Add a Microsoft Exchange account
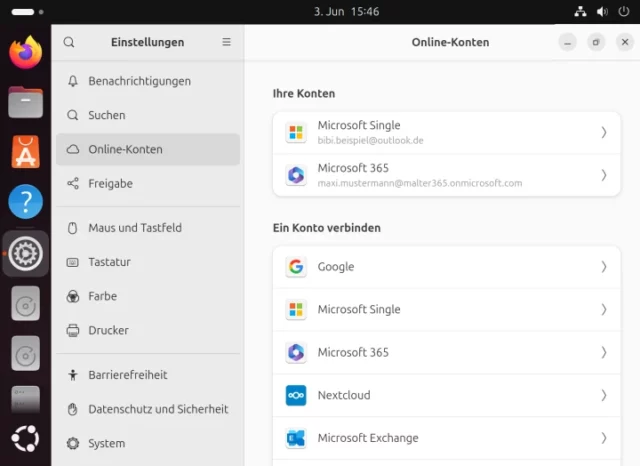 coord(447,438)
